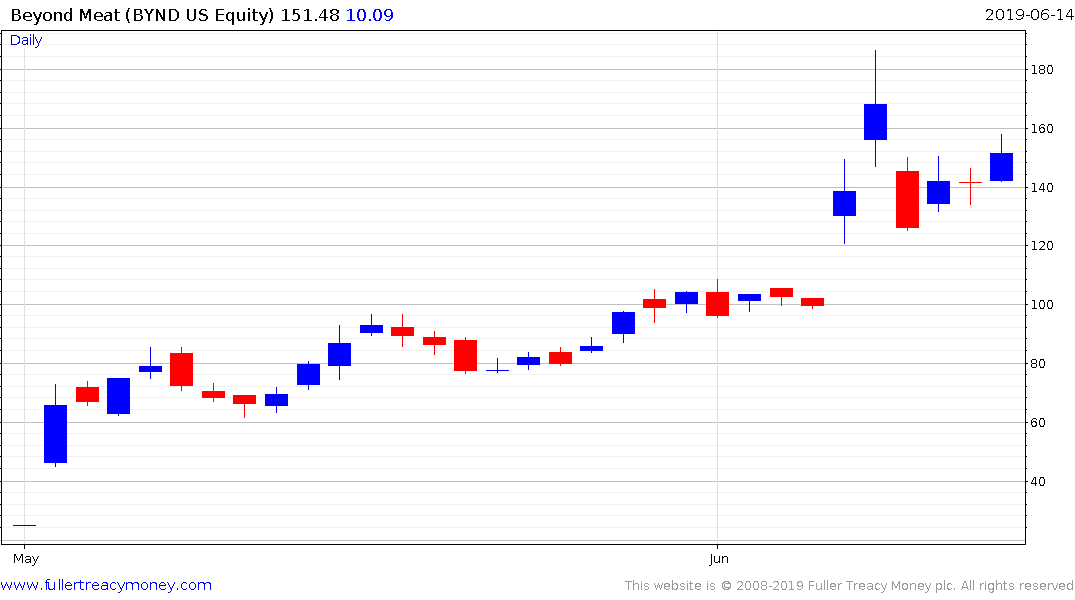Click the date 2019-06-14
This screenshot has height=600, width=1075.
coord(1029,15)
